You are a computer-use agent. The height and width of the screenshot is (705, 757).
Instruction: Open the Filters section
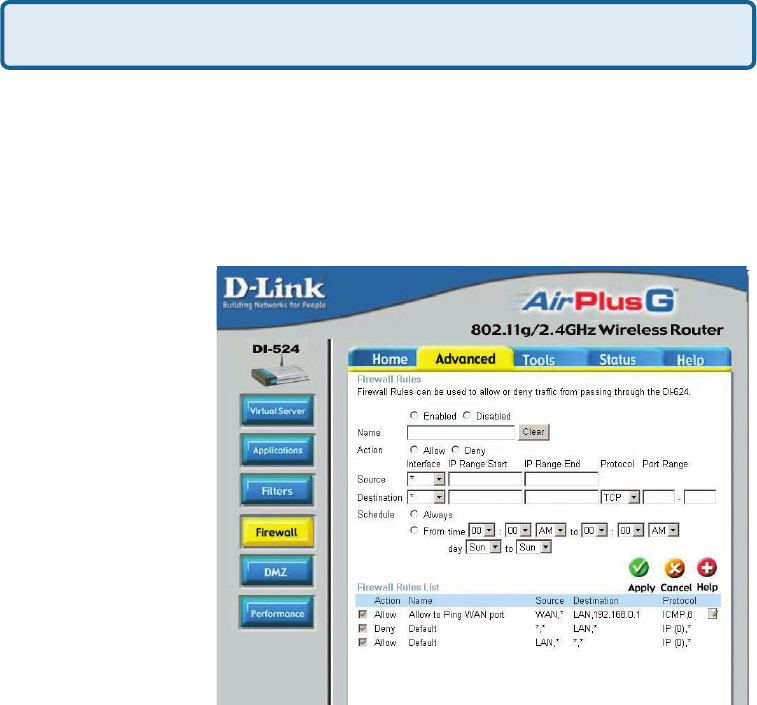[278, 491]
